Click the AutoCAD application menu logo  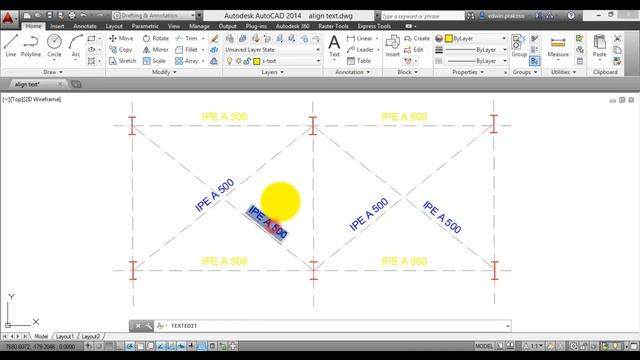(8, 19)
